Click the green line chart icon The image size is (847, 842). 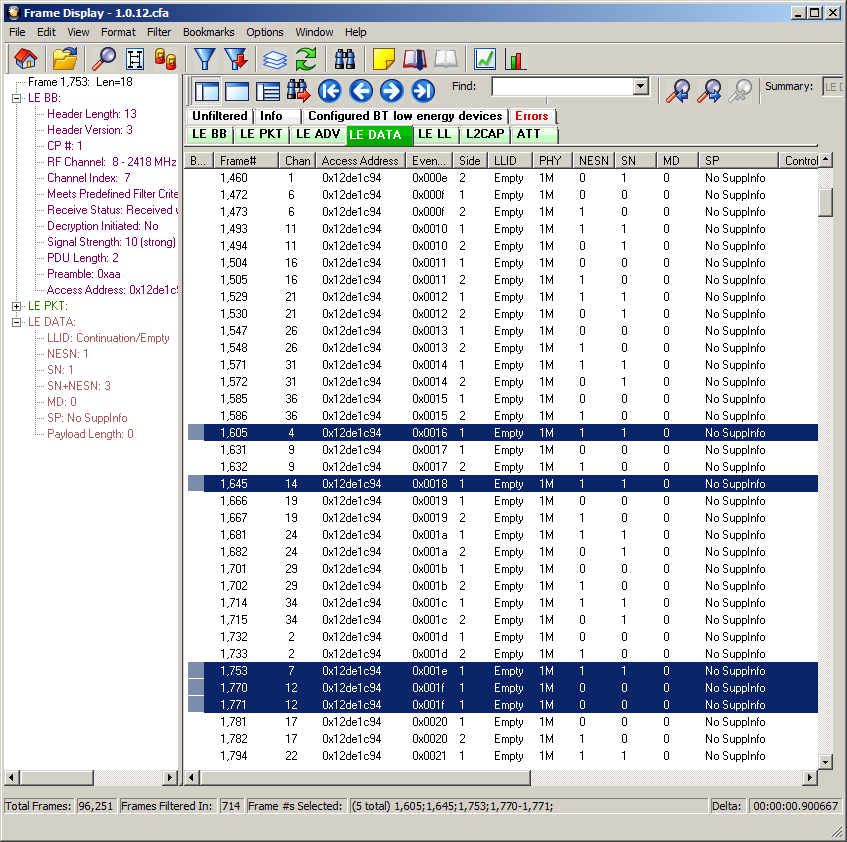point(485,59)
